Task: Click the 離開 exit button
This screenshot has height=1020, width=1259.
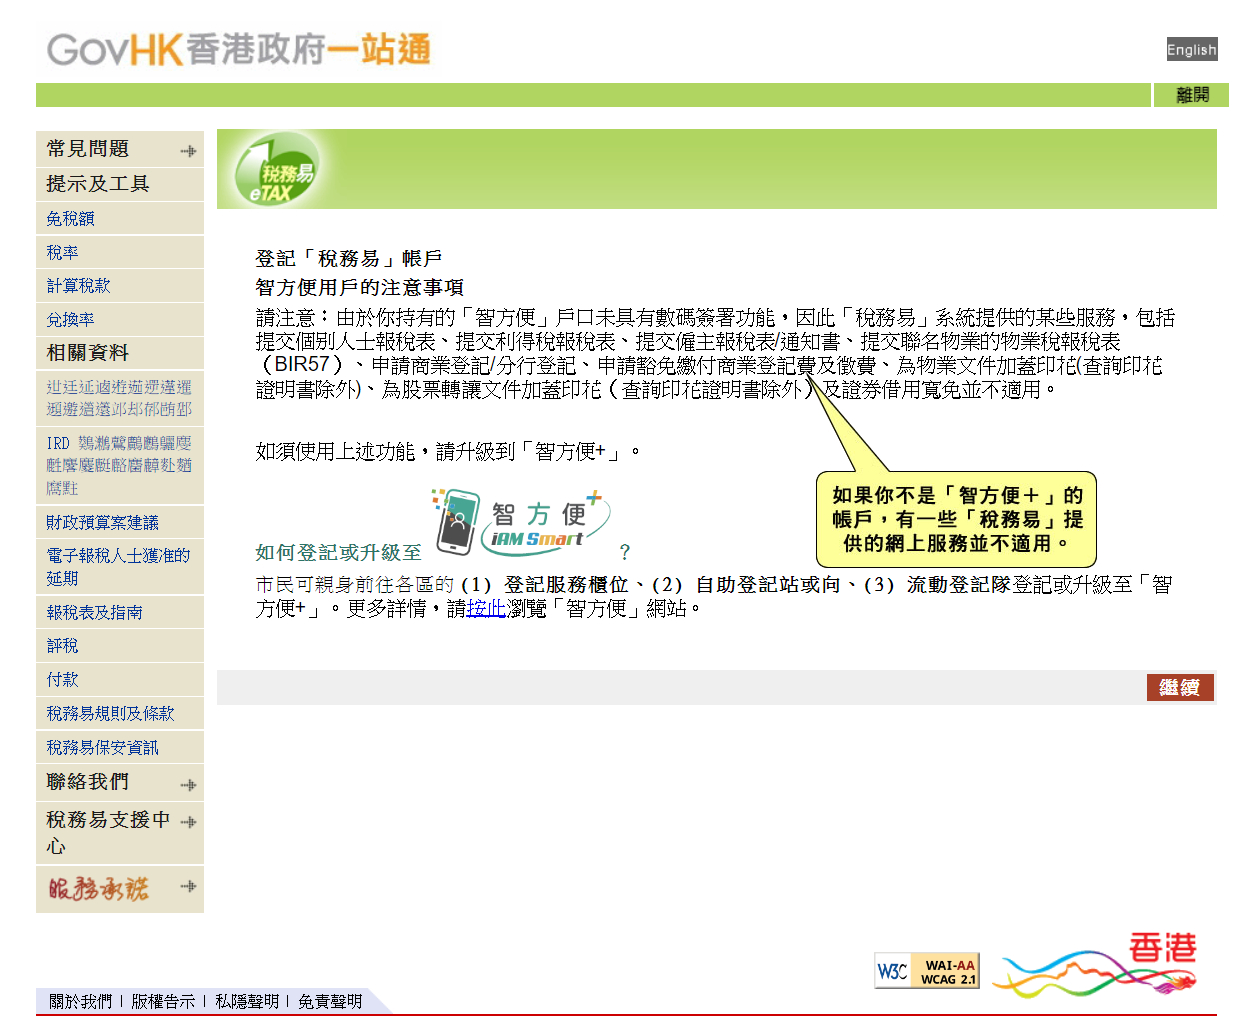Action: [x=1192, y=95]
